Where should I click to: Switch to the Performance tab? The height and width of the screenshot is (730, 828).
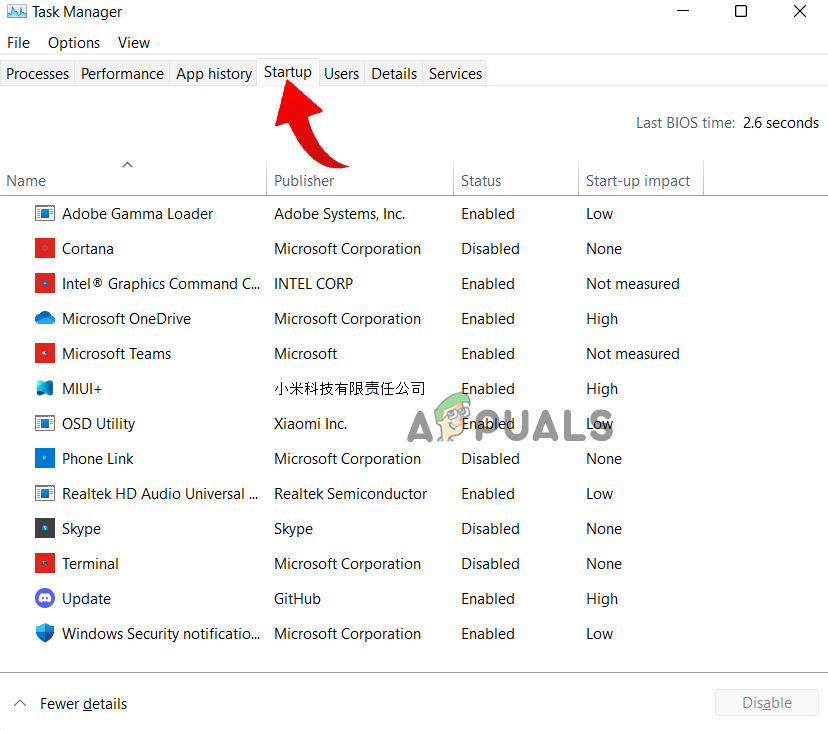122,73
